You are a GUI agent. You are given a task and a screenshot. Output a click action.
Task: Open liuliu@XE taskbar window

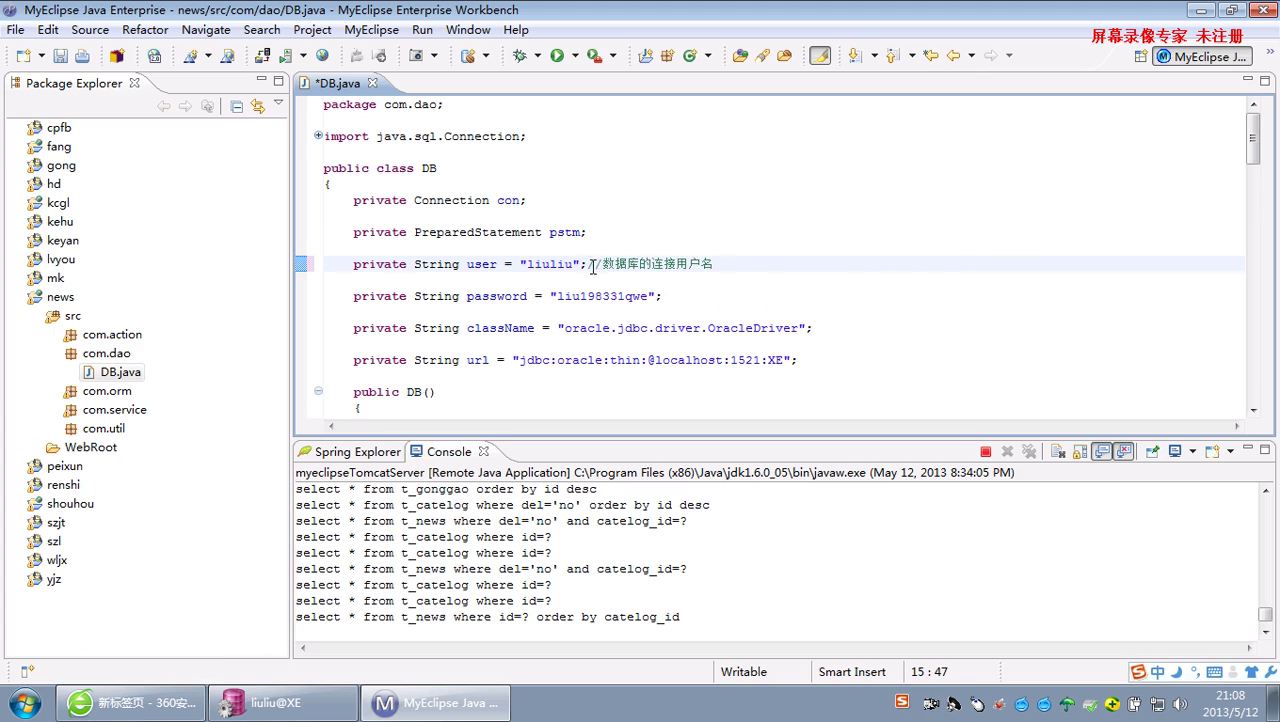click(x=285, y=703)
